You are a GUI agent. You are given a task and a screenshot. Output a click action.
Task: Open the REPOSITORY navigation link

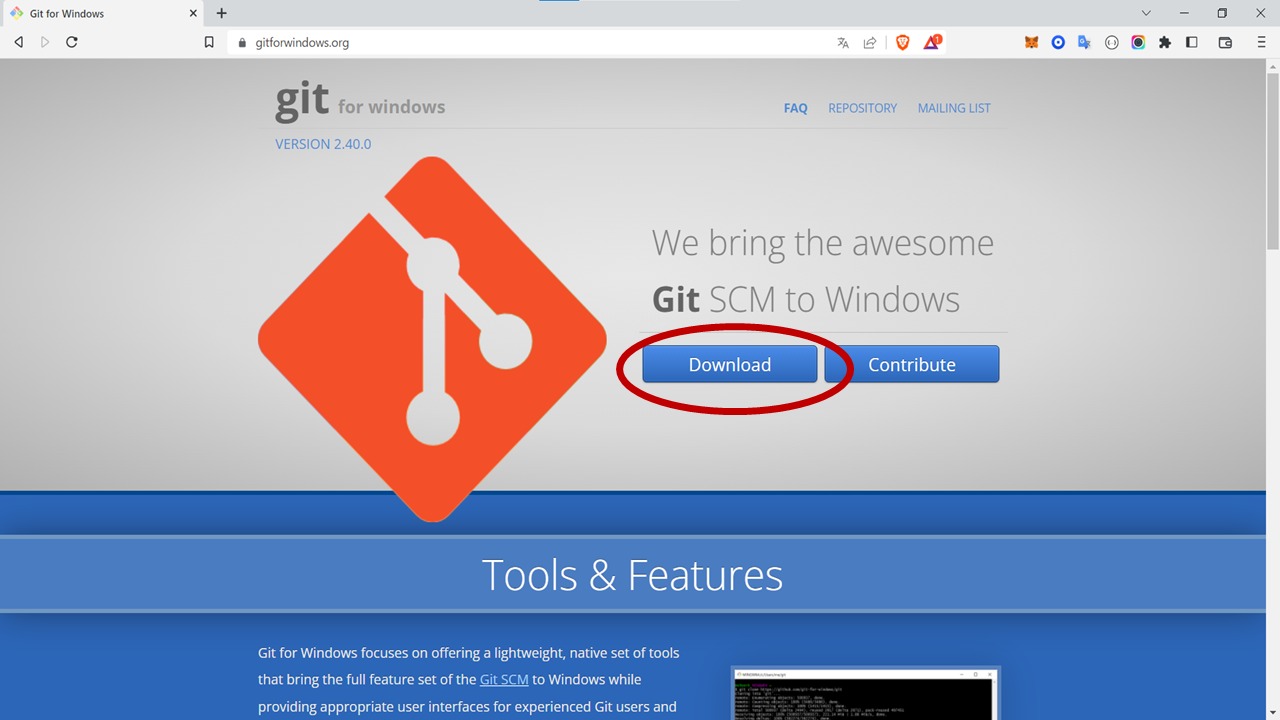[862, 108]
